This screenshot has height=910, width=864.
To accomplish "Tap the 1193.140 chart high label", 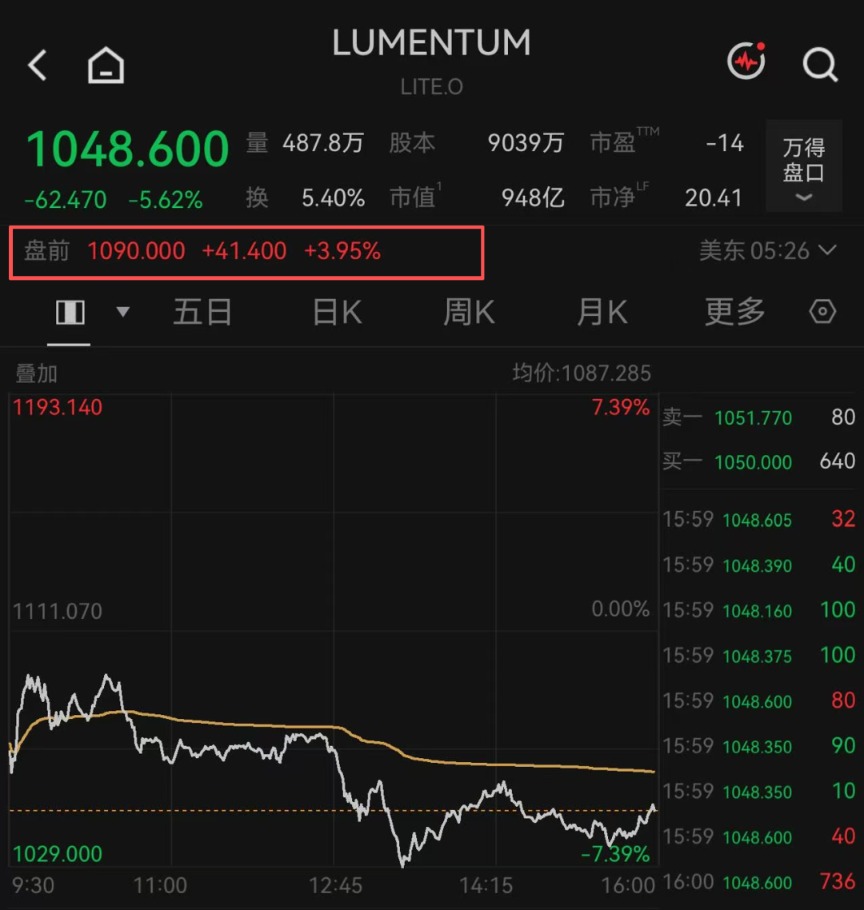I will pos(57,407).
